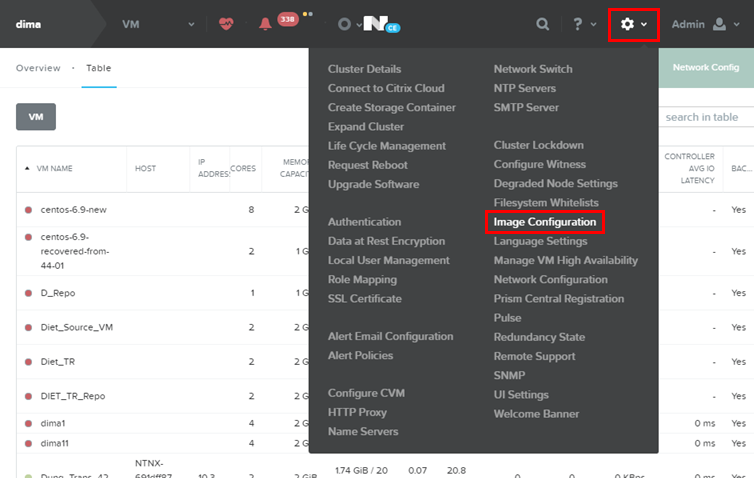Screen dimensions: 754x478
Task: Open Cluster Details from settings menu
Action: (364, 69)
